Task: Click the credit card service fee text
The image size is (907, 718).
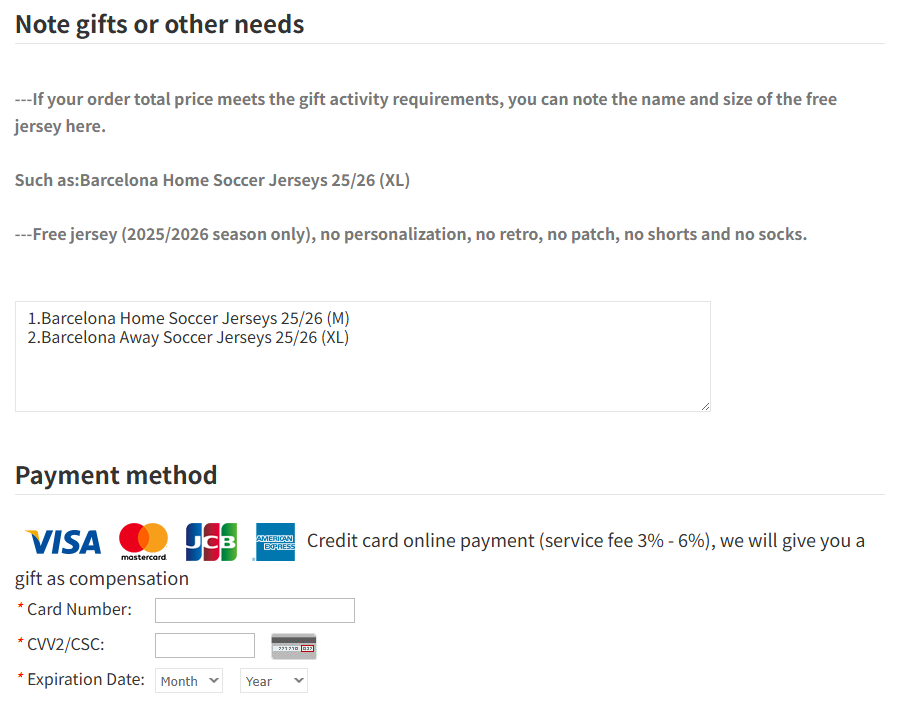Action: tap(585, 541)
